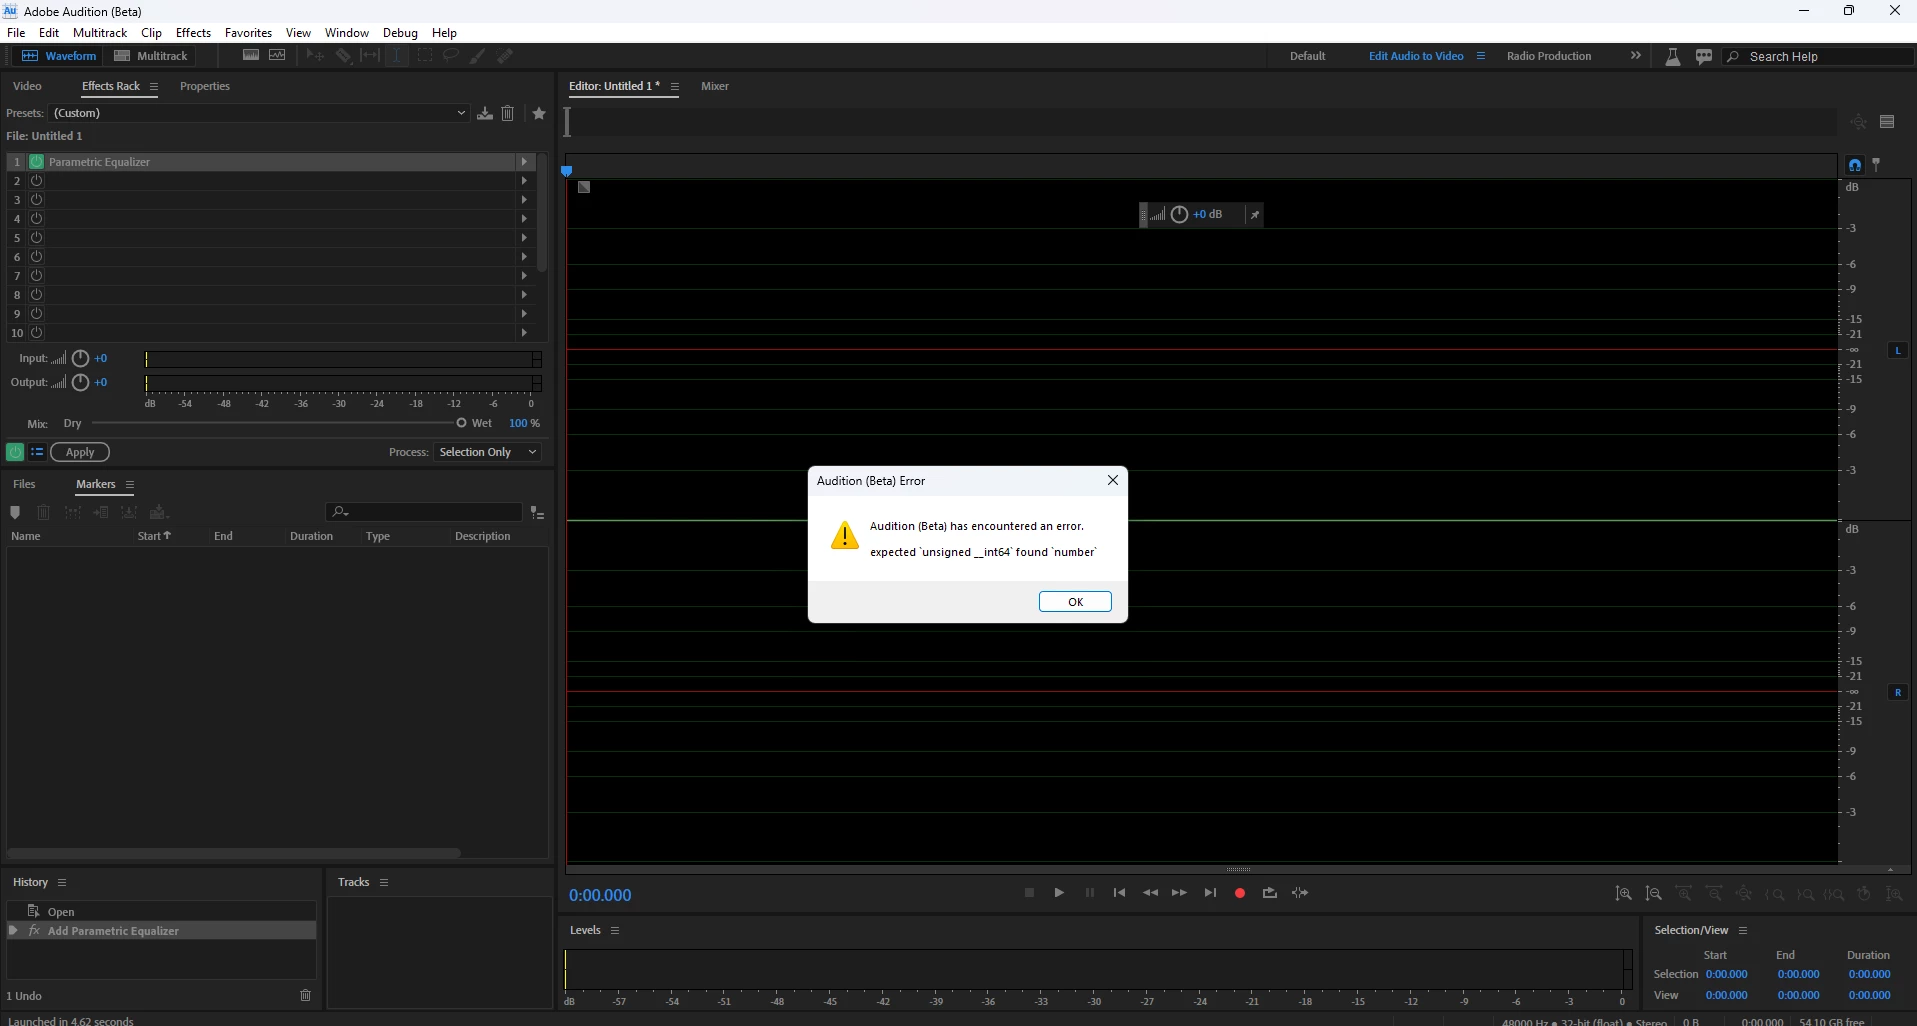Show the Spectral Frequency Display

pyautogui.click(x=251, y=56)
